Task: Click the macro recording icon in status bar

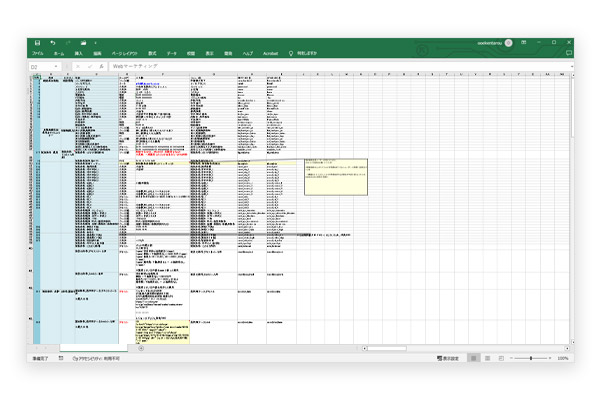Action: [61, 358]
